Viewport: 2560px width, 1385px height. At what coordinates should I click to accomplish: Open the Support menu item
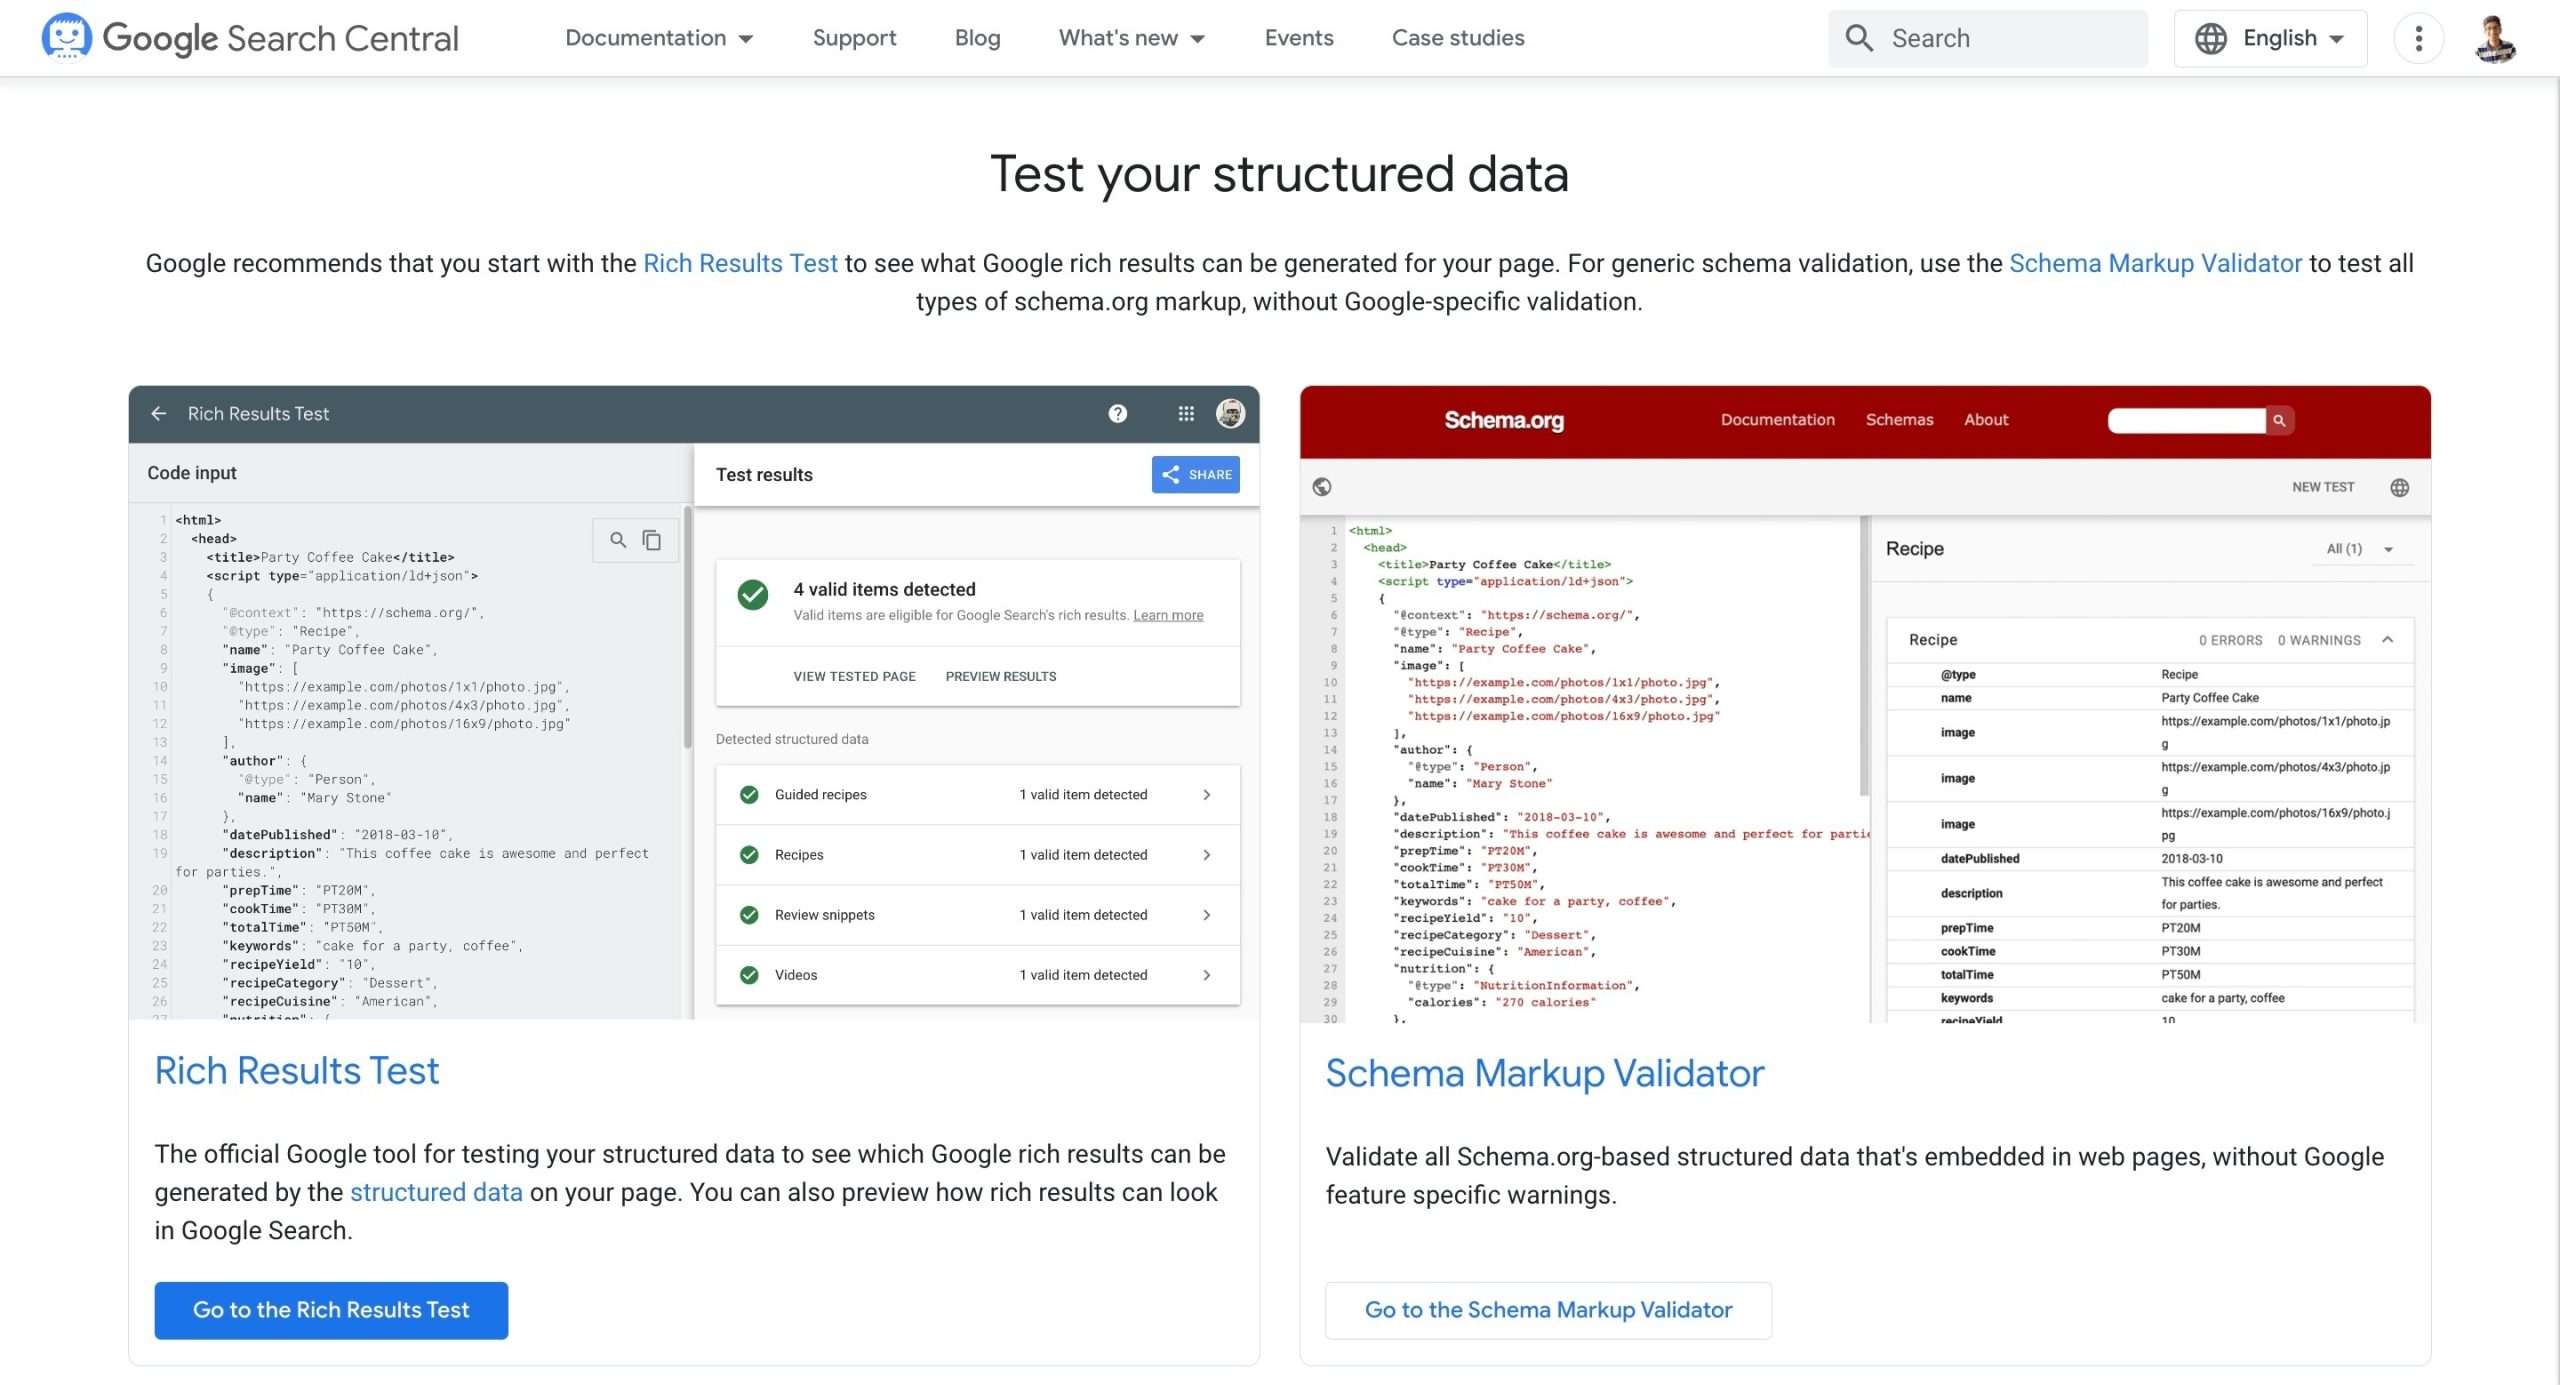pyautogui.click(x=854, y=38)
